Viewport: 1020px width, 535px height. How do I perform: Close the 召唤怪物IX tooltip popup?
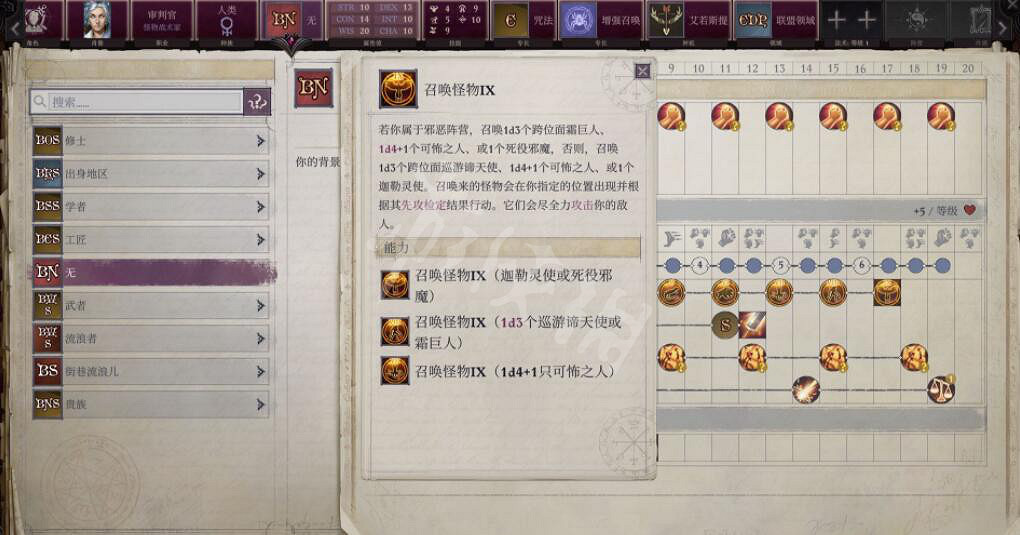642,71
